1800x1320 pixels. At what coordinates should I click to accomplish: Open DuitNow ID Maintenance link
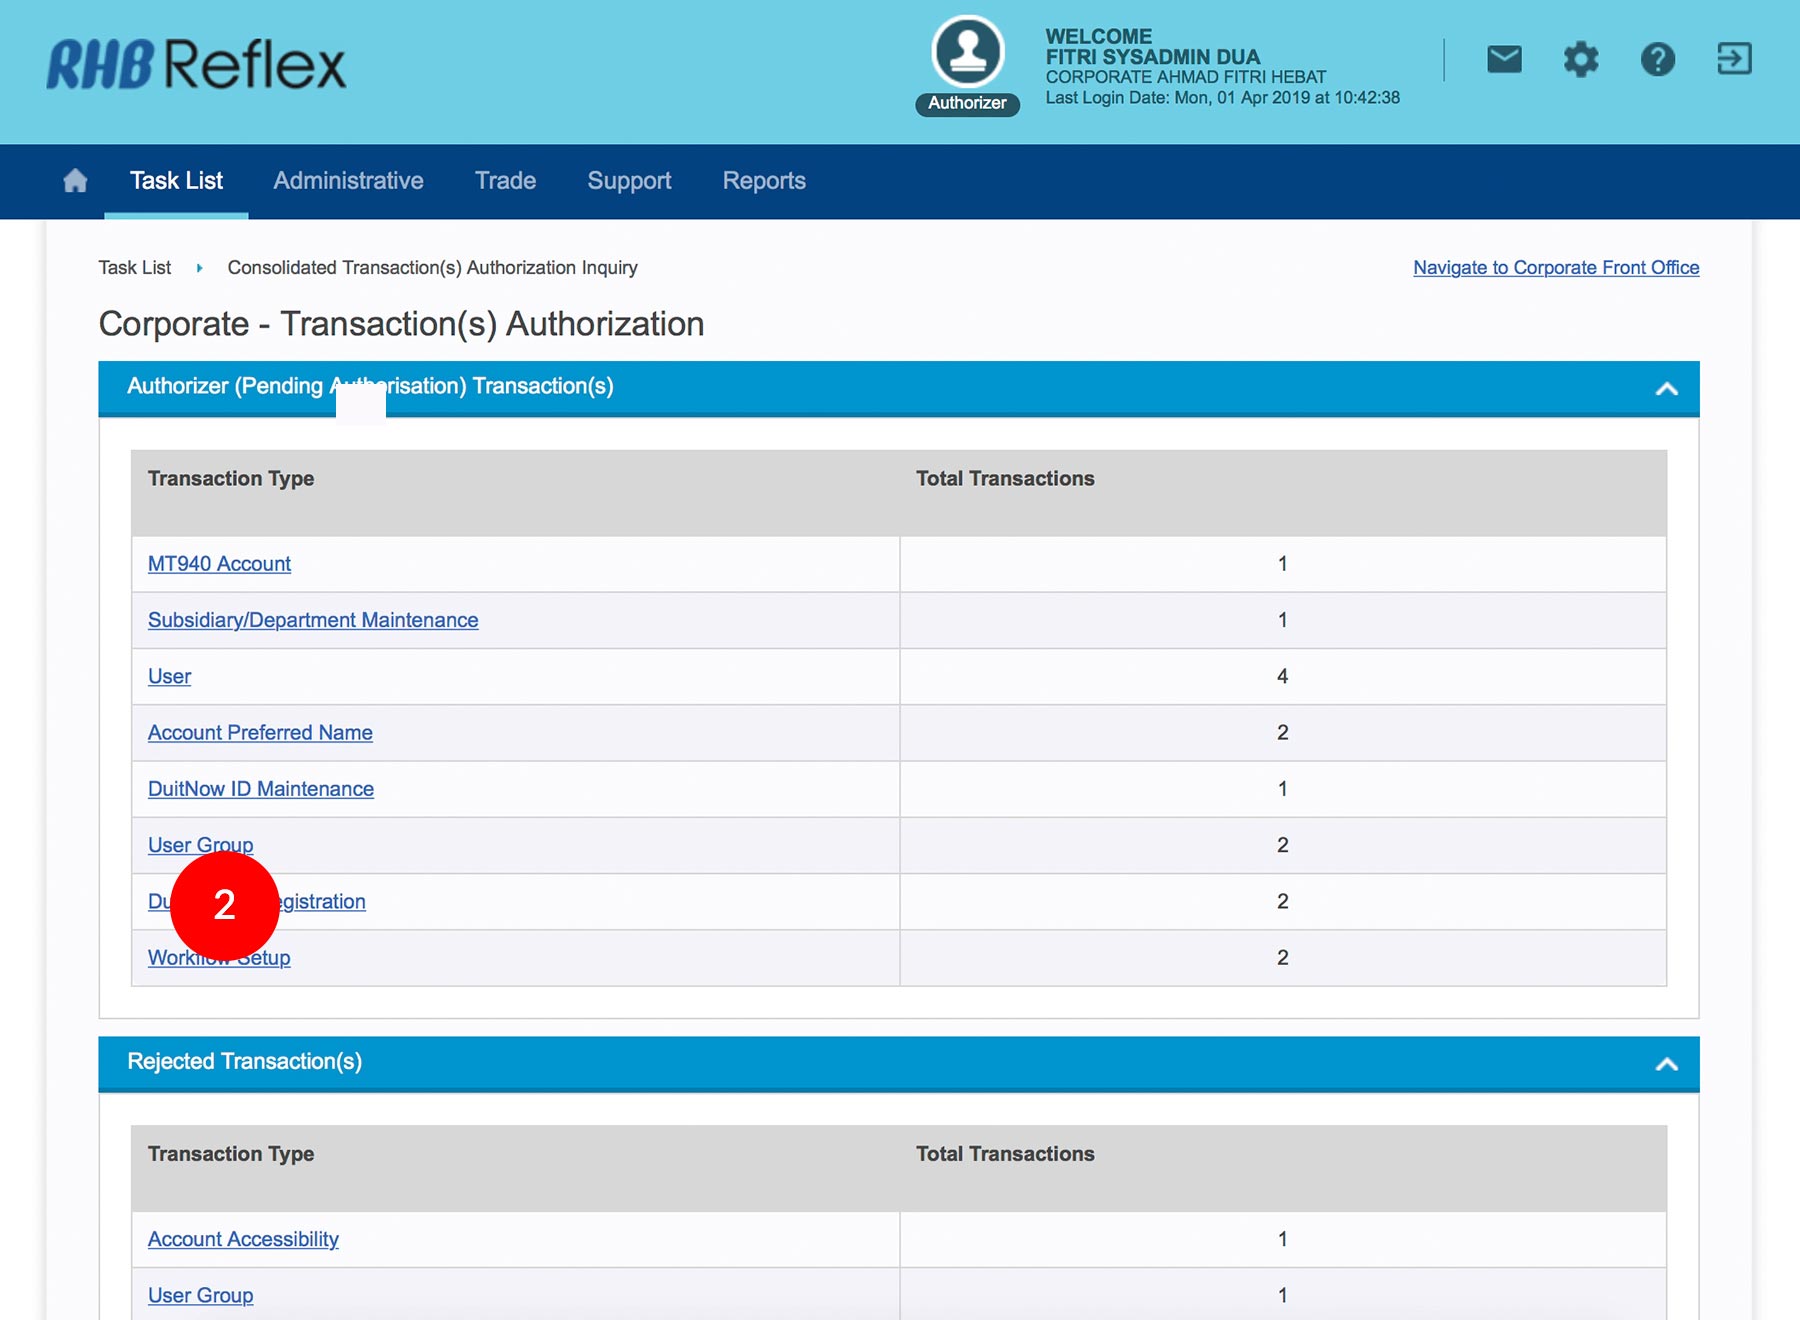(261, 789)
